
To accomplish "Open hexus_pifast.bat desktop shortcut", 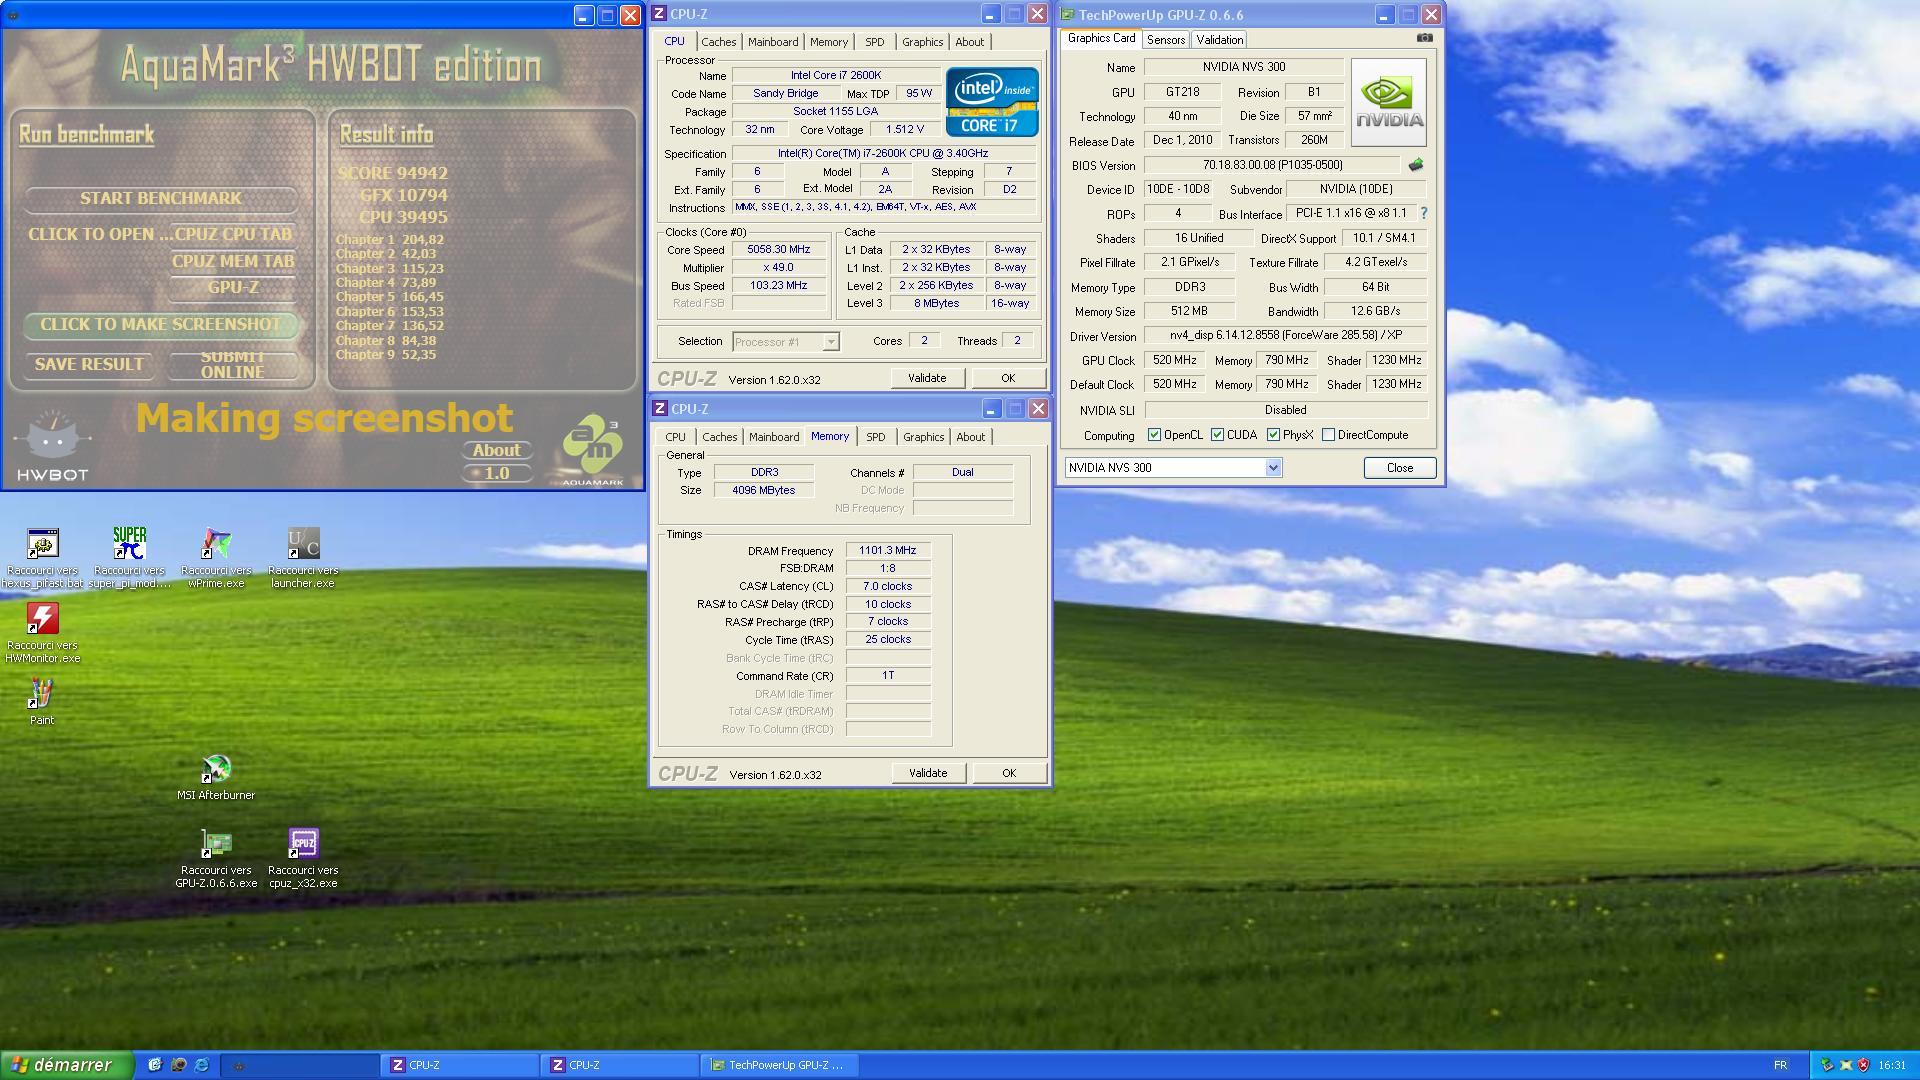I will point(42,558).
